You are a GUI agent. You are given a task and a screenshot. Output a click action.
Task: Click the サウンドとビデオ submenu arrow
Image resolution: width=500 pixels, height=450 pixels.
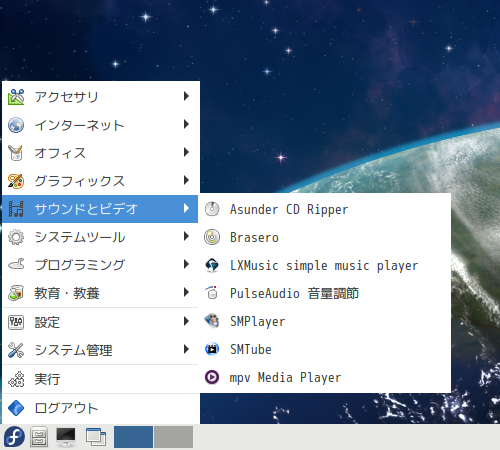(186, 208)
